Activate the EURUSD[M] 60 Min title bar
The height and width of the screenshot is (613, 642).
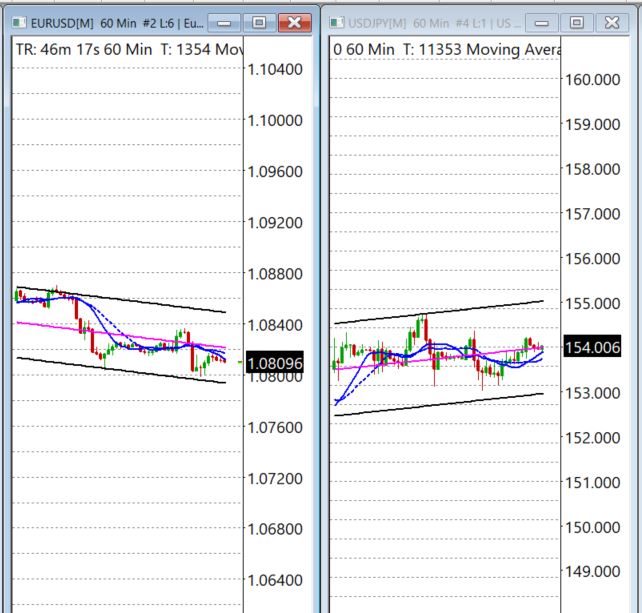pos(117,23)
